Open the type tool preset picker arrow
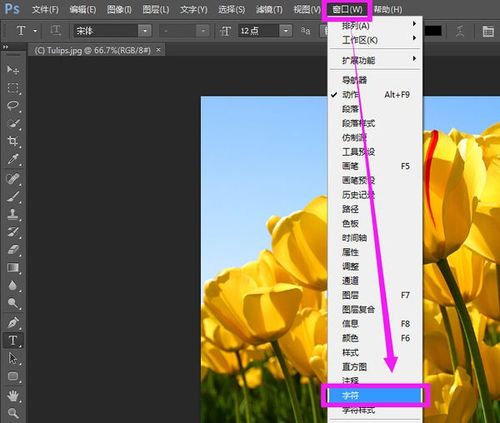500x423 pixels. tap(35, 31)
